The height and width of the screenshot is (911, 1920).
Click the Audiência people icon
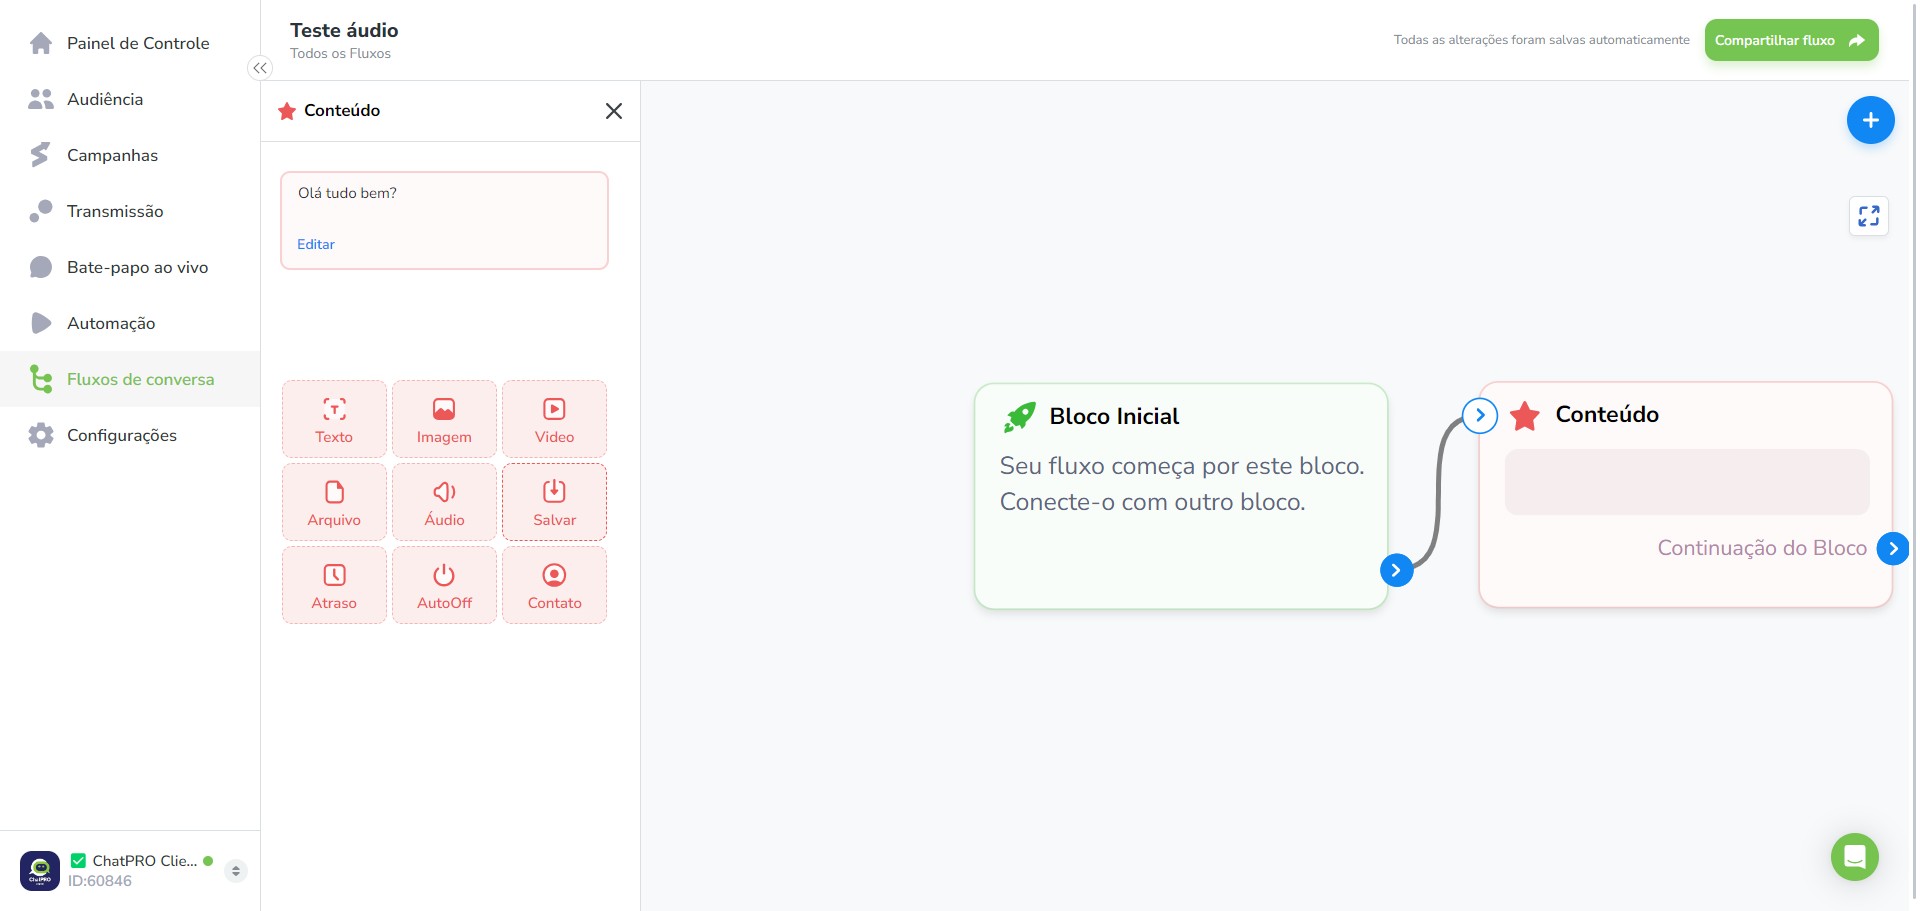(x=41, y=99)
